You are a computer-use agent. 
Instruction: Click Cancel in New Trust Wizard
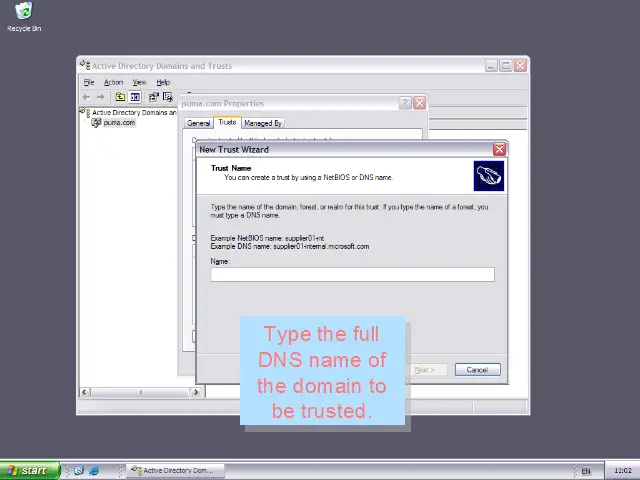478,370
